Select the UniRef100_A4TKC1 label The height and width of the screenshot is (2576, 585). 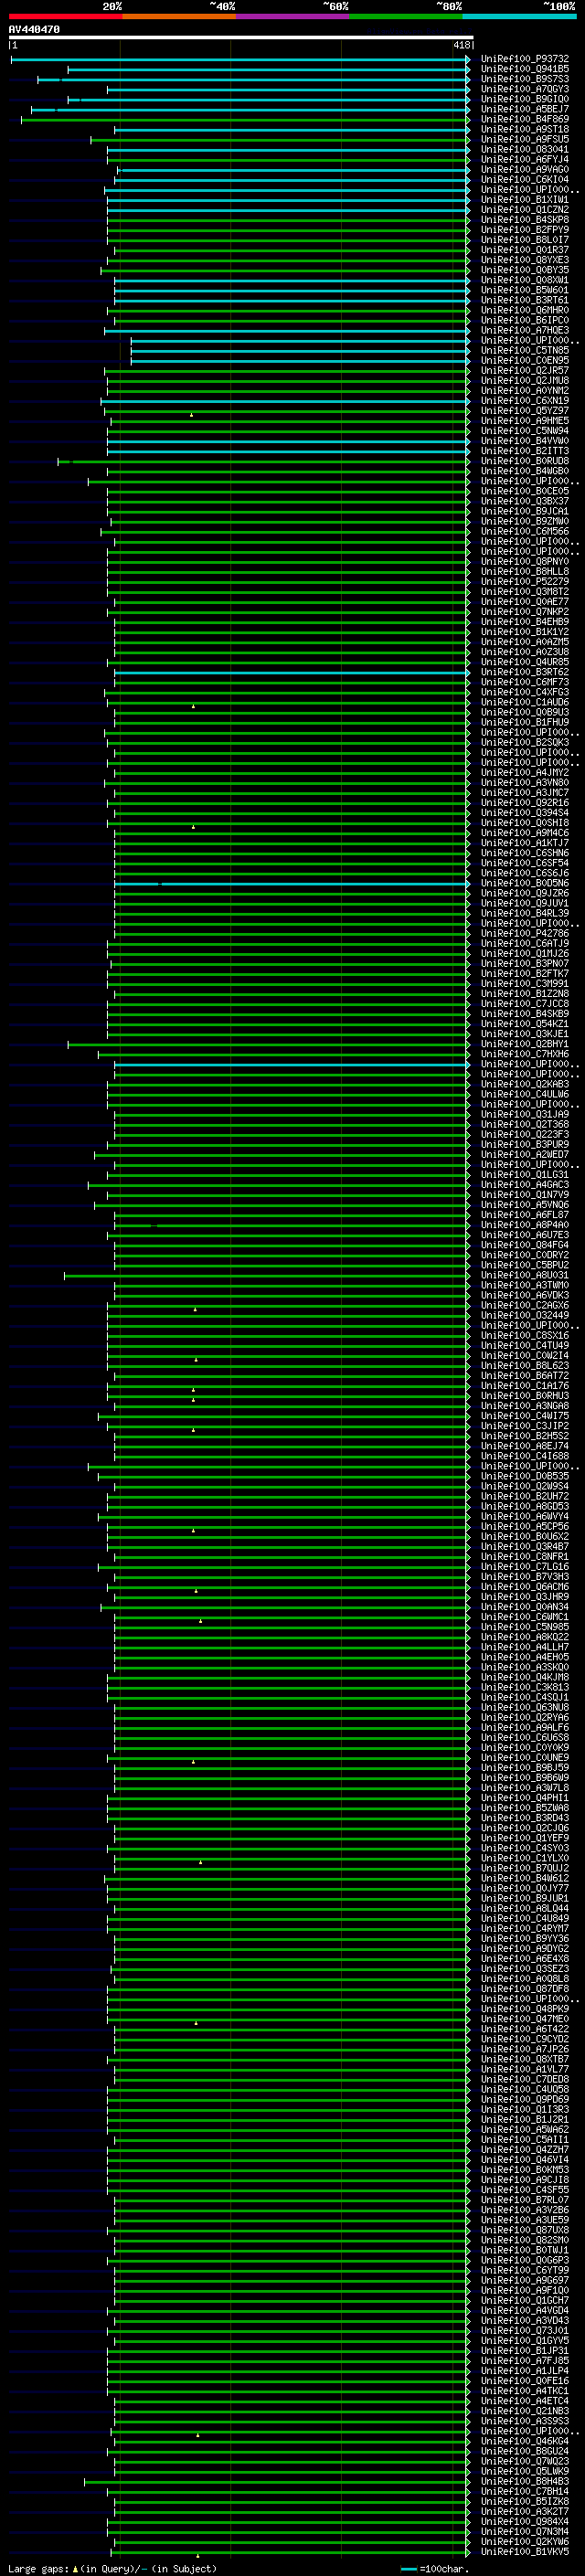click(x=525, y=2391)
